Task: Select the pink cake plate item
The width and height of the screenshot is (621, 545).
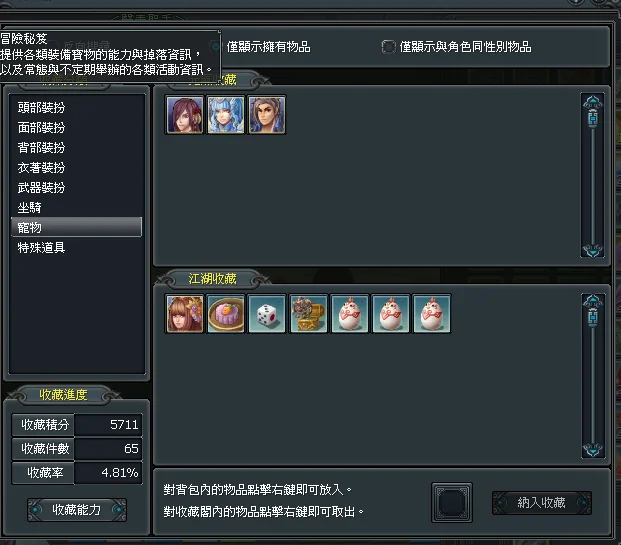Action: (x=226, y=314)
